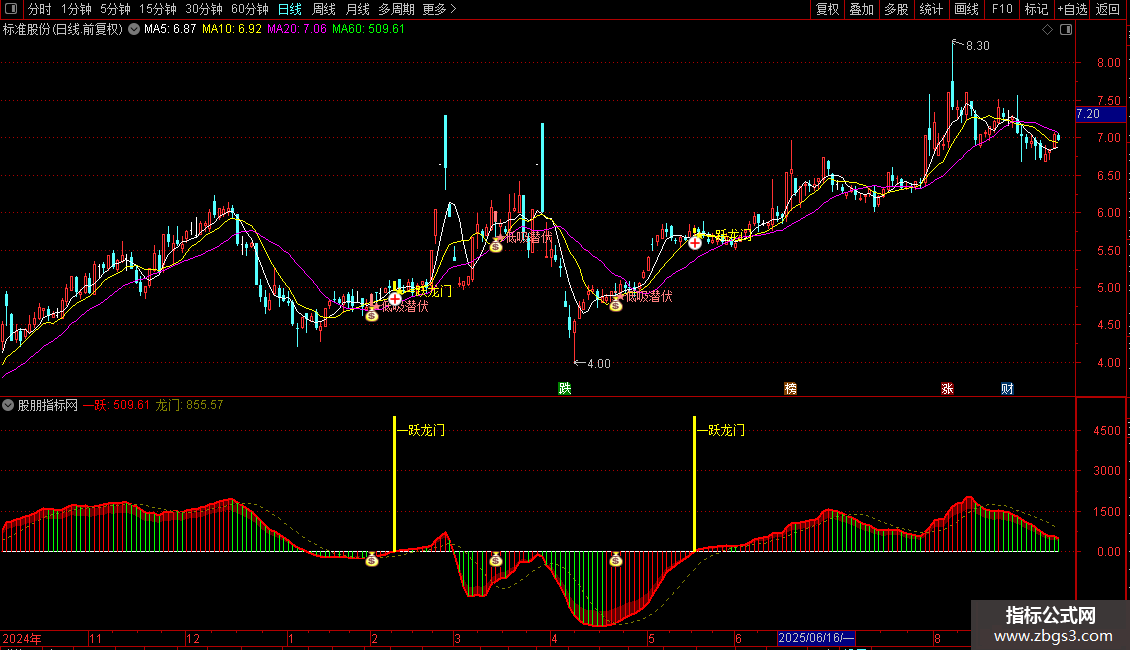Switch to 周线 weekly period
The width and height of the screenshot is (1130, 650).
(x=324, y=9)
